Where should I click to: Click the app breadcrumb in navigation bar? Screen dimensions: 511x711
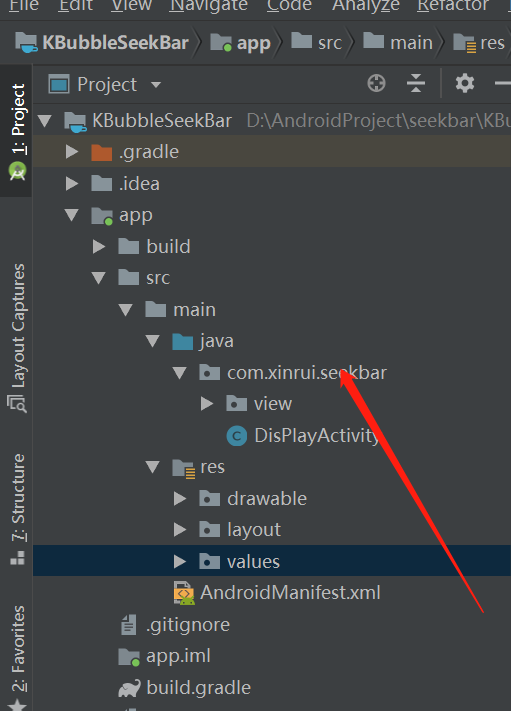click(240, 43)
